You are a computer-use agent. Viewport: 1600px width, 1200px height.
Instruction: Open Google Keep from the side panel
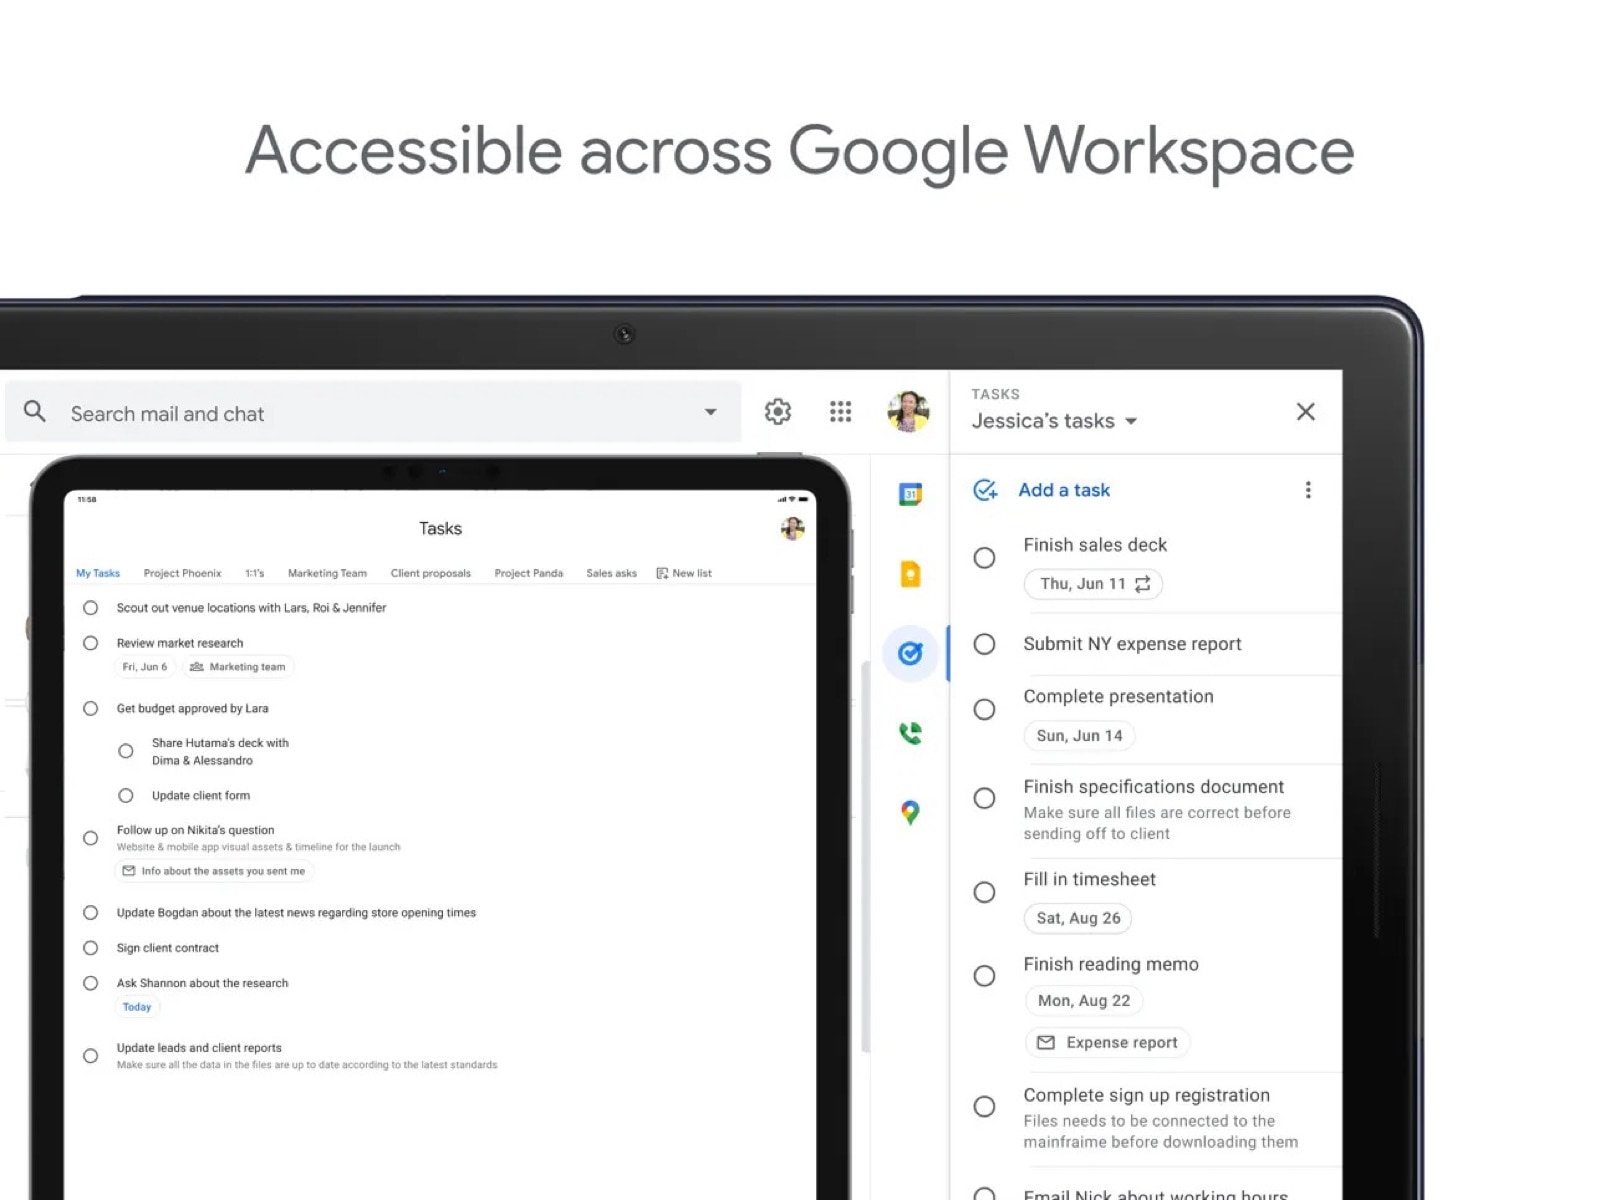(910, 573)
